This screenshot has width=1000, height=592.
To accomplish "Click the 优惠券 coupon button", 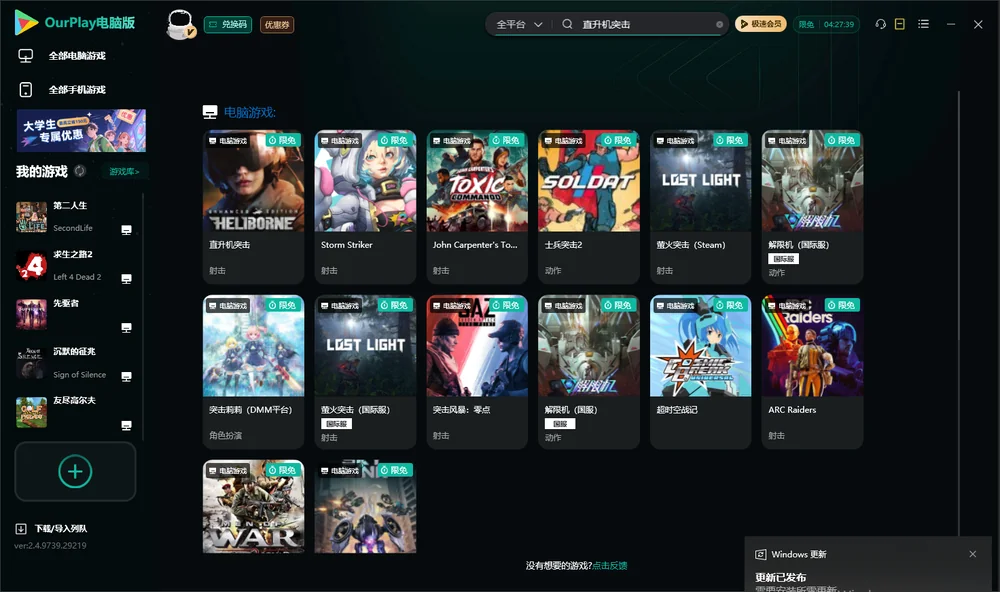I will coord(277,25).
